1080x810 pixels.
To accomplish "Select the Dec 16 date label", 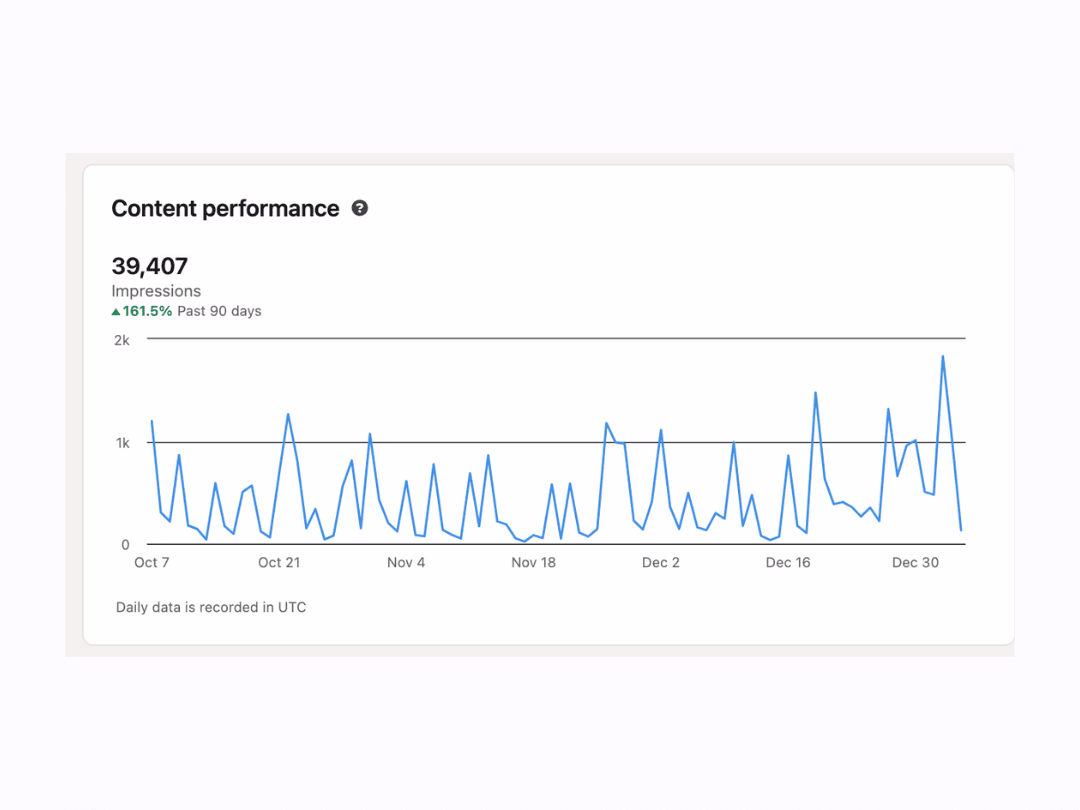I will pyautogui.click(x=788, y=563).
